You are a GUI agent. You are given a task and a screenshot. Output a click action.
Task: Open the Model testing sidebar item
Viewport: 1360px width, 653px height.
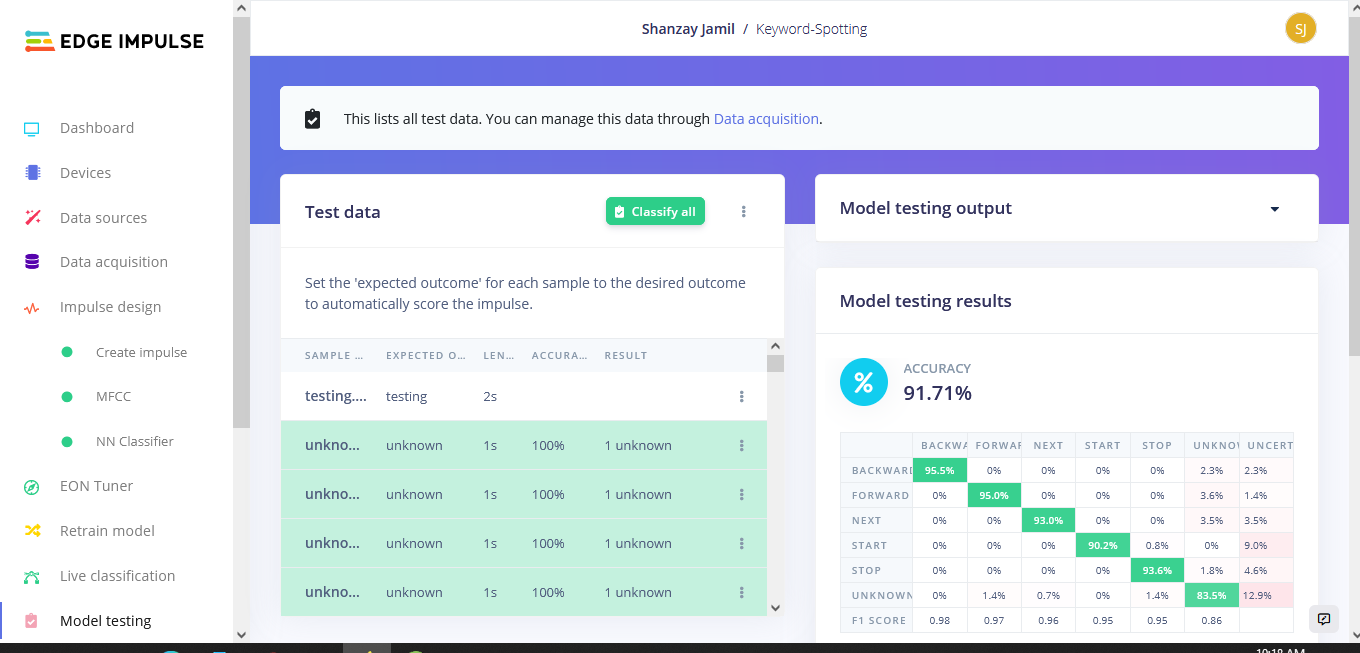pyautogui.click(x=105, y=621)
